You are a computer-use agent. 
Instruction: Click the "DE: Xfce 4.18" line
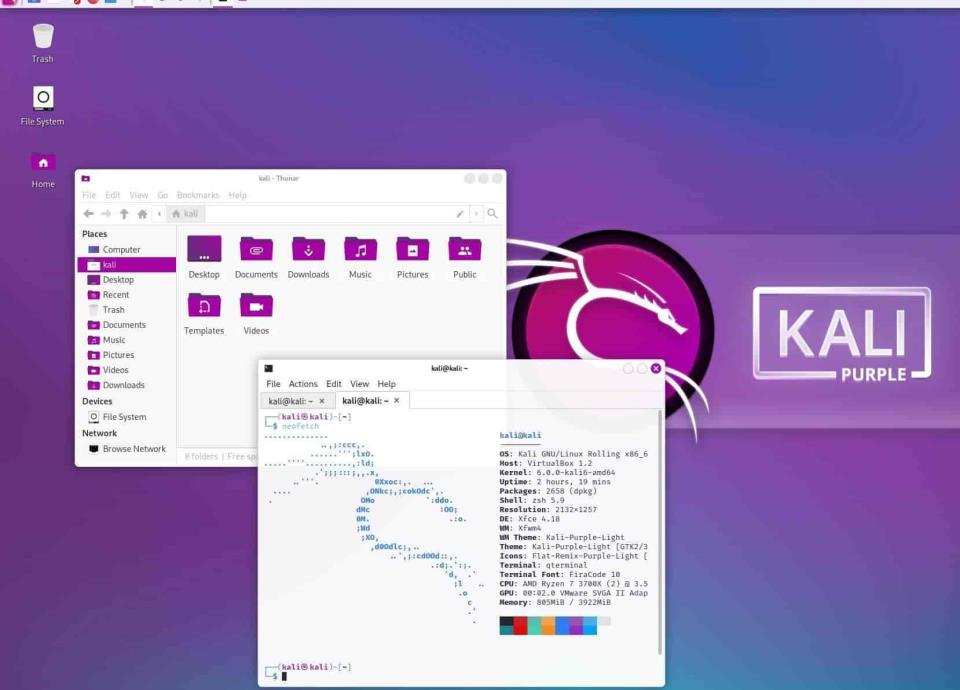(530, 519)
